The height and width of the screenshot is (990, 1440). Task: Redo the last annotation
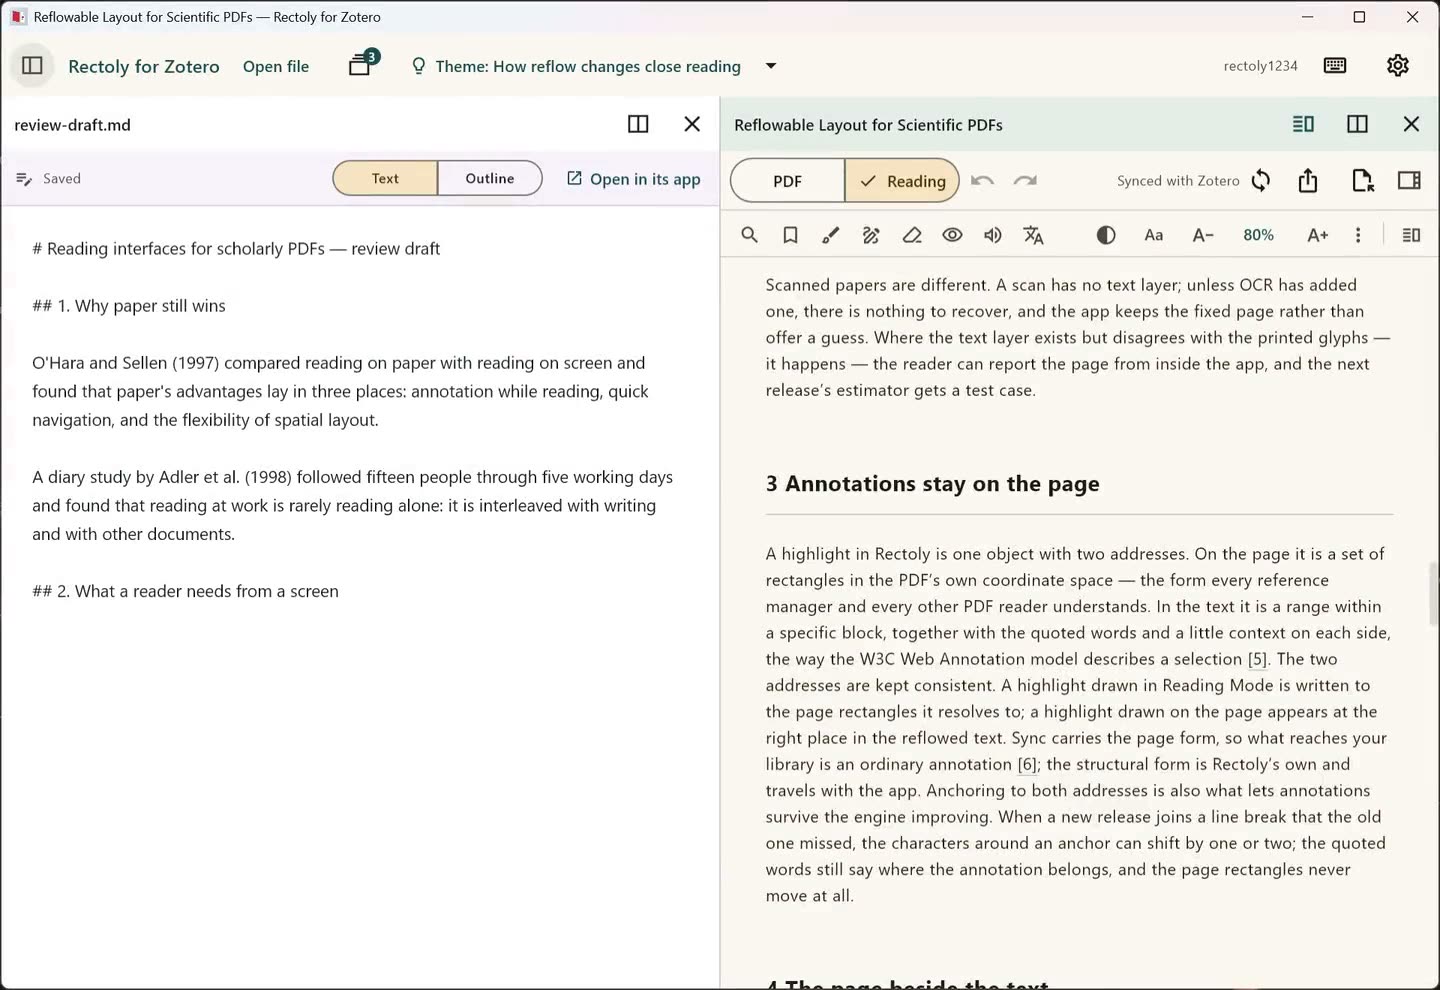pyautogui.click(x=1025, y=181)
